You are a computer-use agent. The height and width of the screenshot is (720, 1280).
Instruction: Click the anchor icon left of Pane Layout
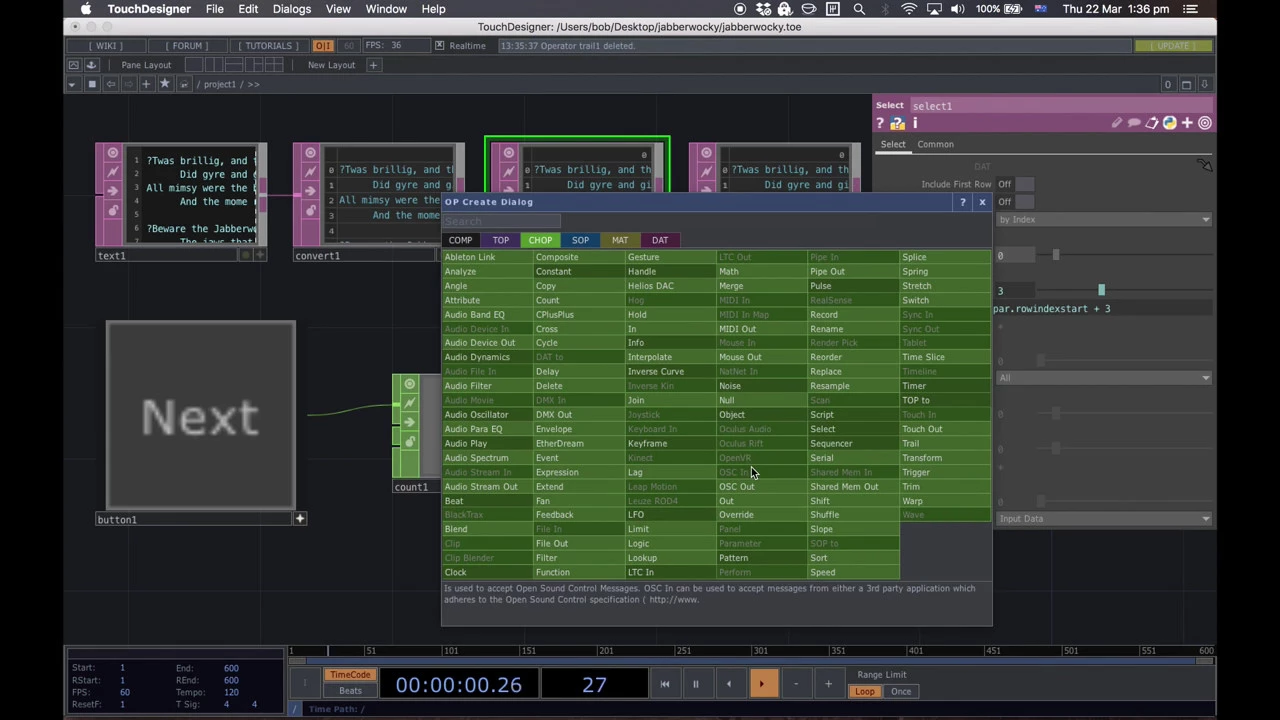(90, 65)
